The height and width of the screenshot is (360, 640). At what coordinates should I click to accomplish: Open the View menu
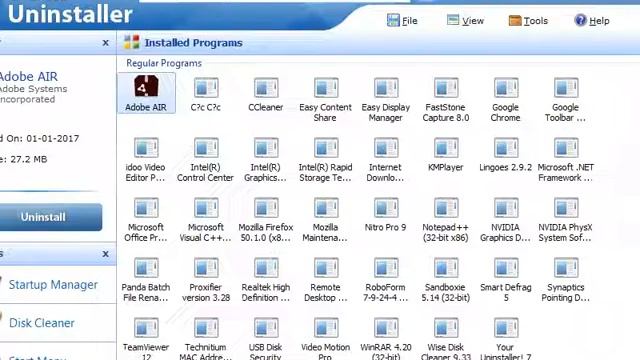click(x=465, y=20)
